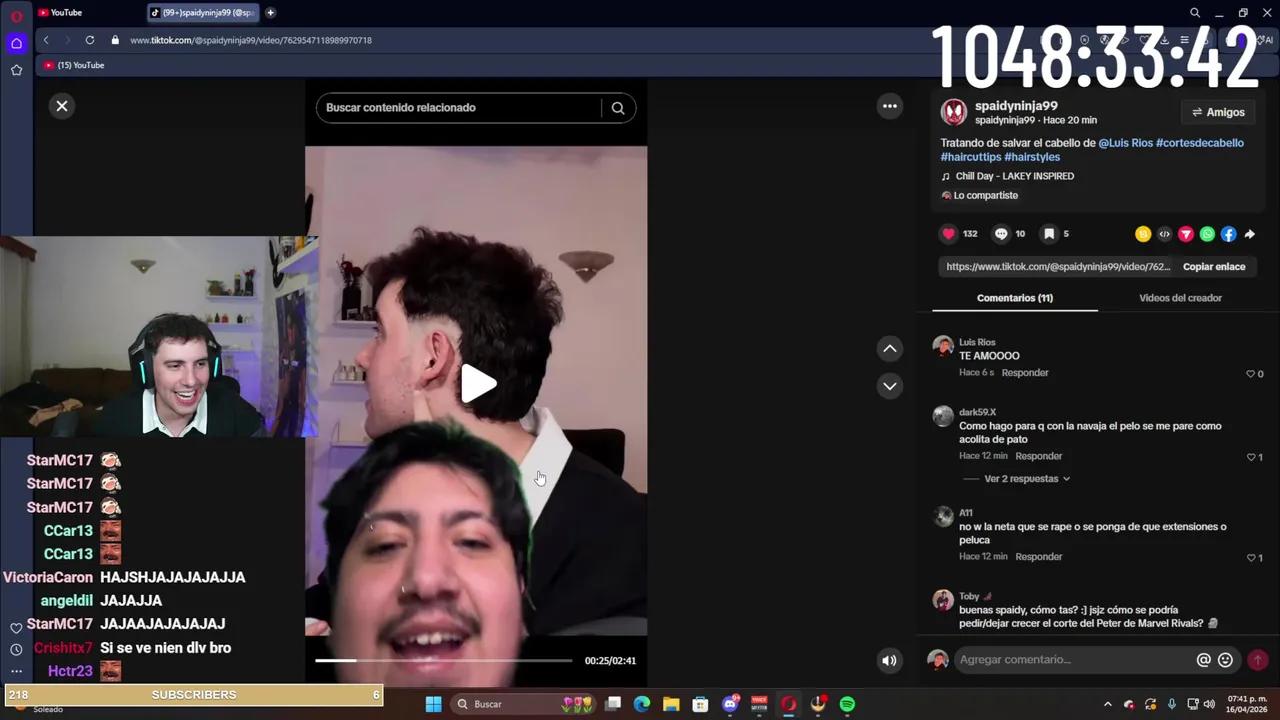
Task: Insert mention with @ icon
Action: (x=1204, y=660)
